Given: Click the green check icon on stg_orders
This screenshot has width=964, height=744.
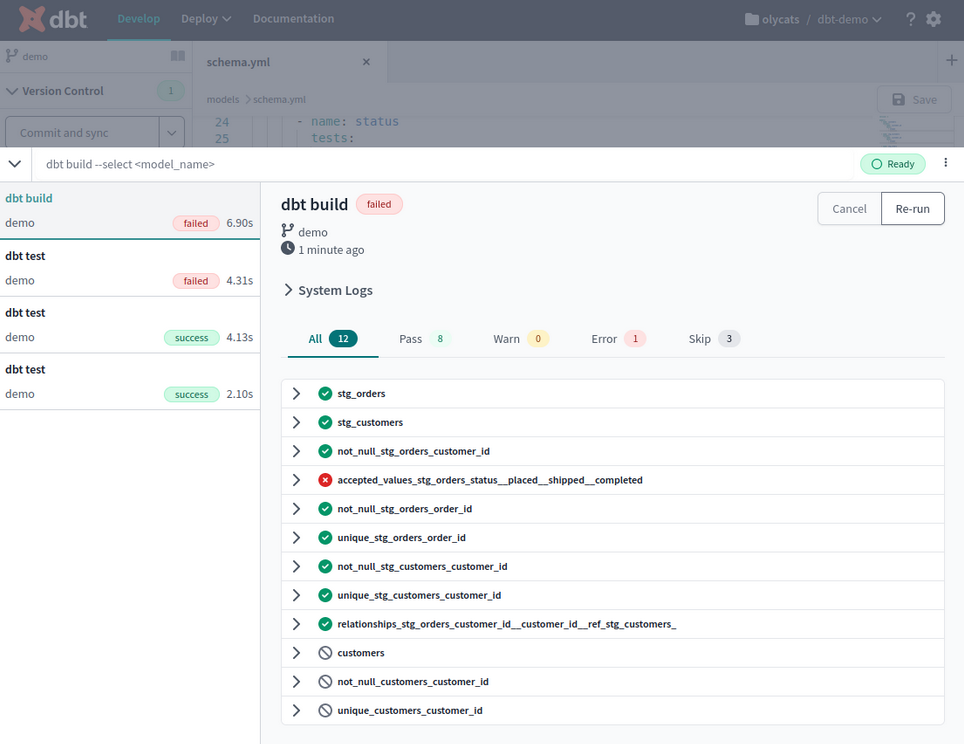Looking at the screenshot, I should pyautogui.click(x=325, y=394).
